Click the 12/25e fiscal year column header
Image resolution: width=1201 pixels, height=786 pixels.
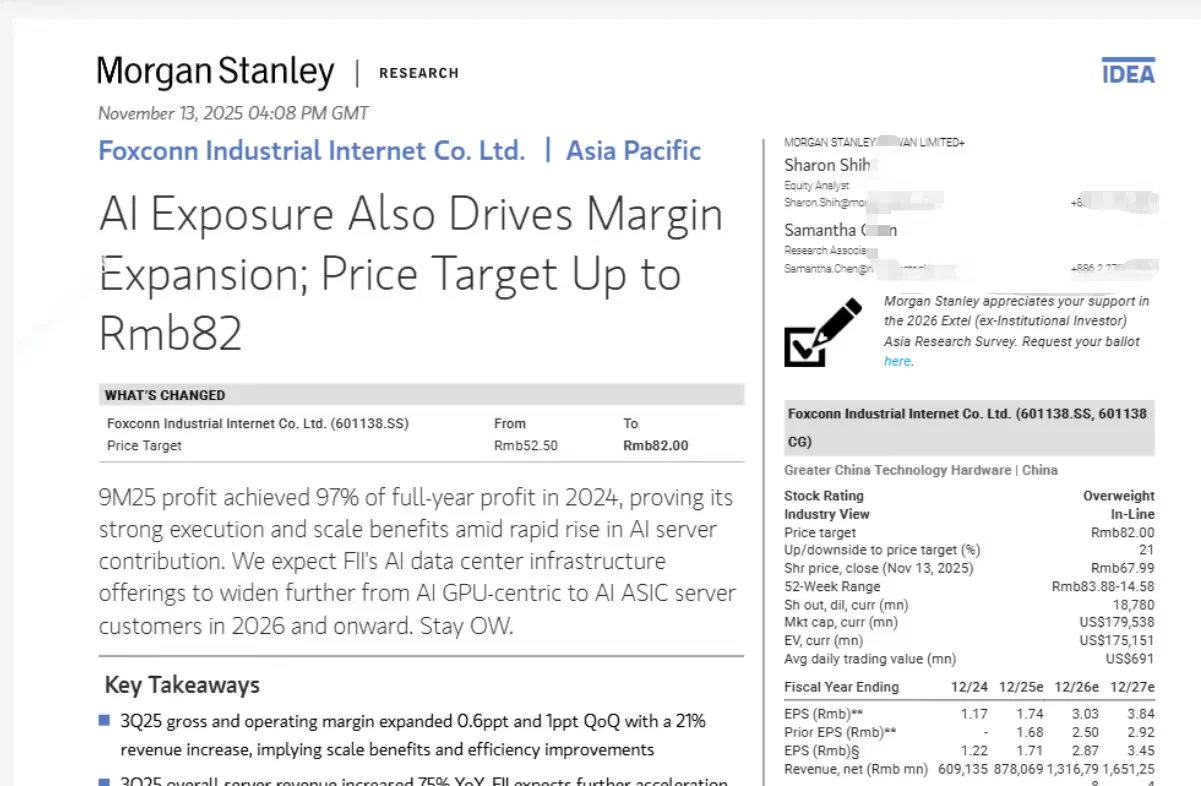[1022, 687]
